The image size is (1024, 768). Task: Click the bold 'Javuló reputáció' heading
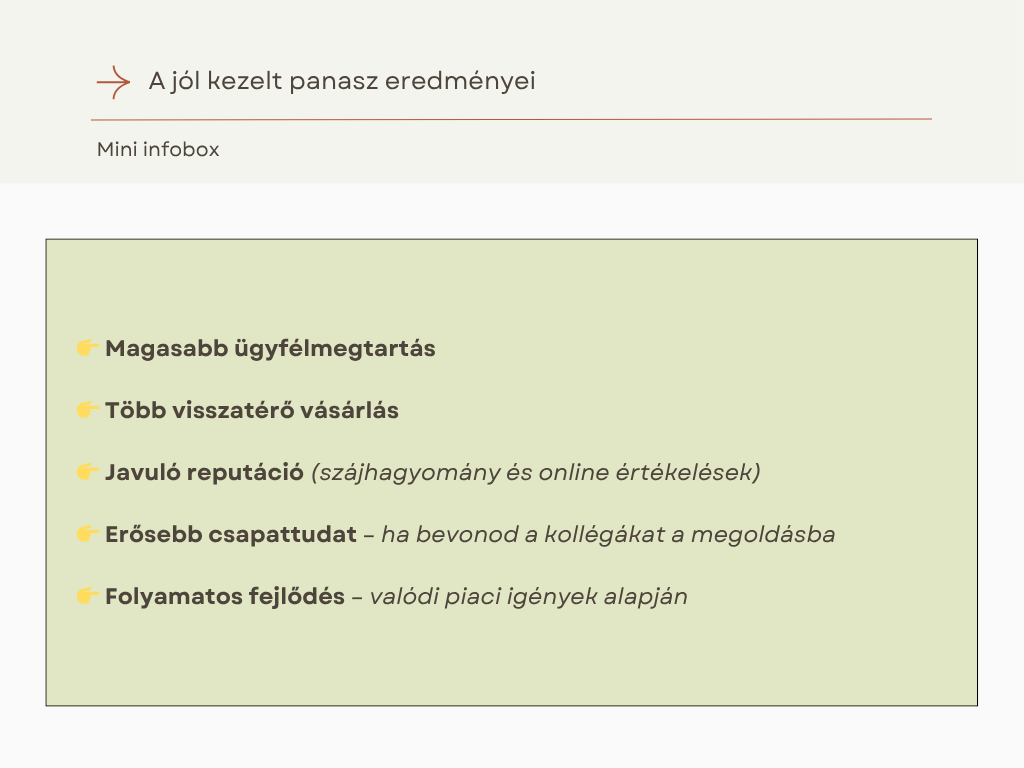204,473
